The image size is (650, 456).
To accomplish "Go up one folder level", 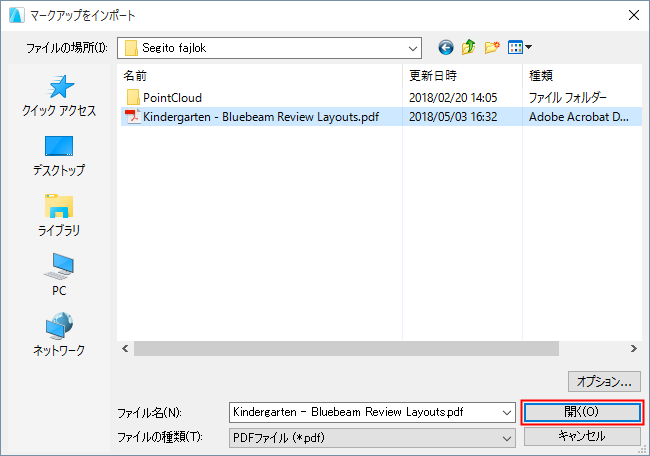I will tap(468, 48).
